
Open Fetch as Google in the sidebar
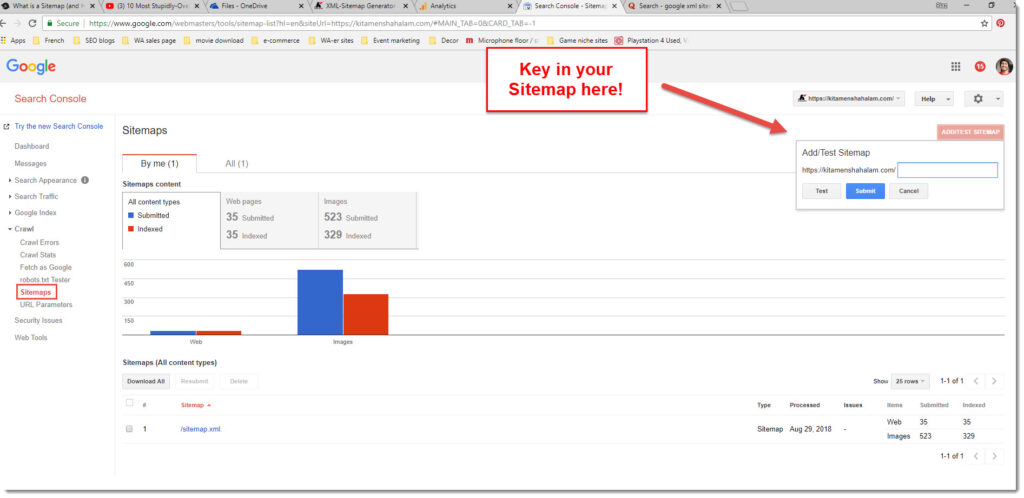[x=46, y=267]
